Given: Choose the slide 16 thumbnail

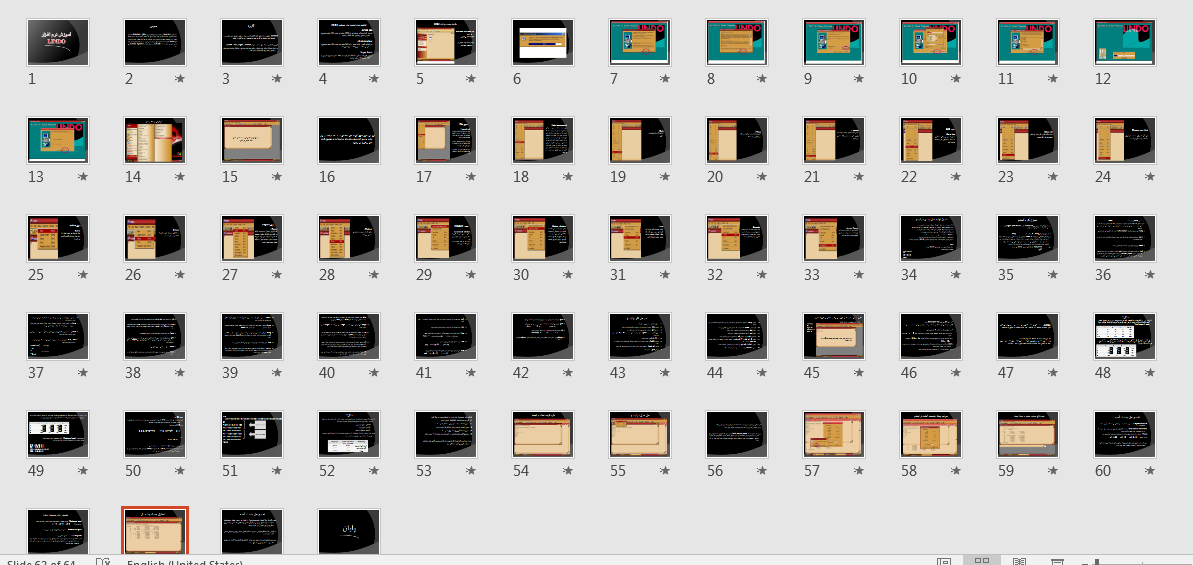Looking at the screenshot, I should click(x=349, y=140).
